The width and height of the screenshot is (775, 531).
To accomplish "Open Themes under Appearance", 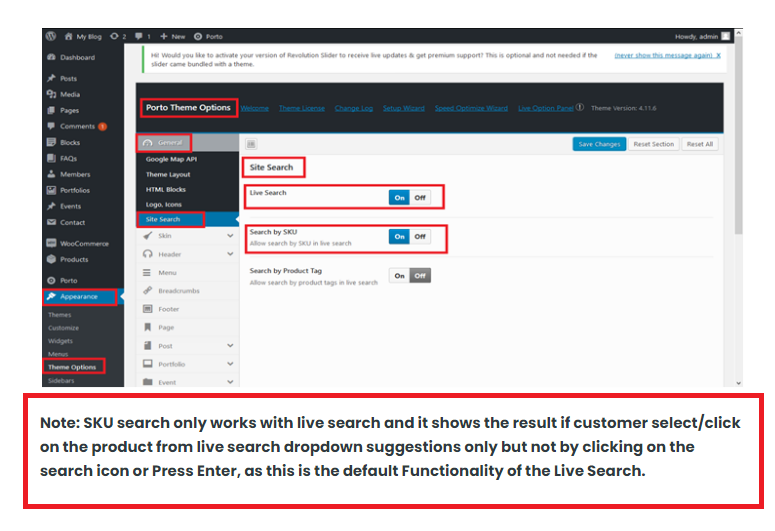I will click(x=60, y=314).
